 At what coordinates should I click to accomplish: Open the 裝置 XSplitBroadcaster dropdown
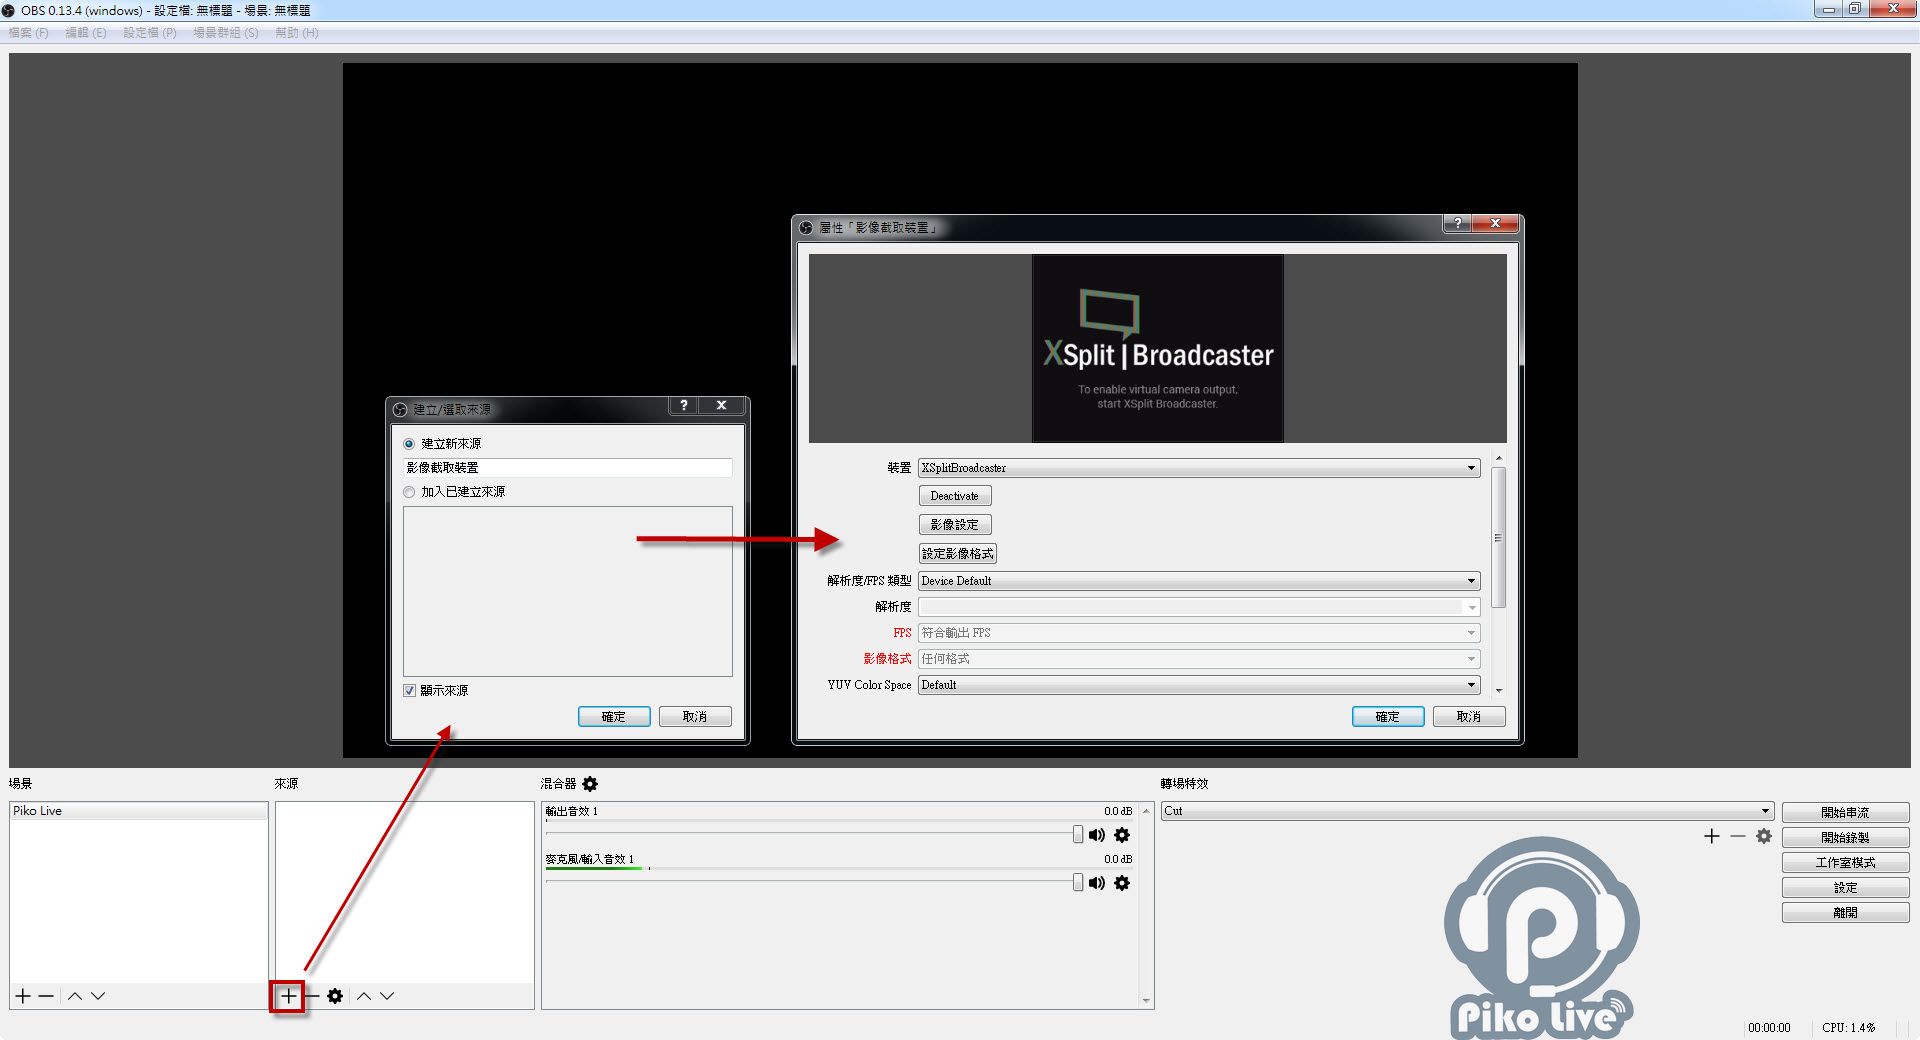coord(1199,468)
